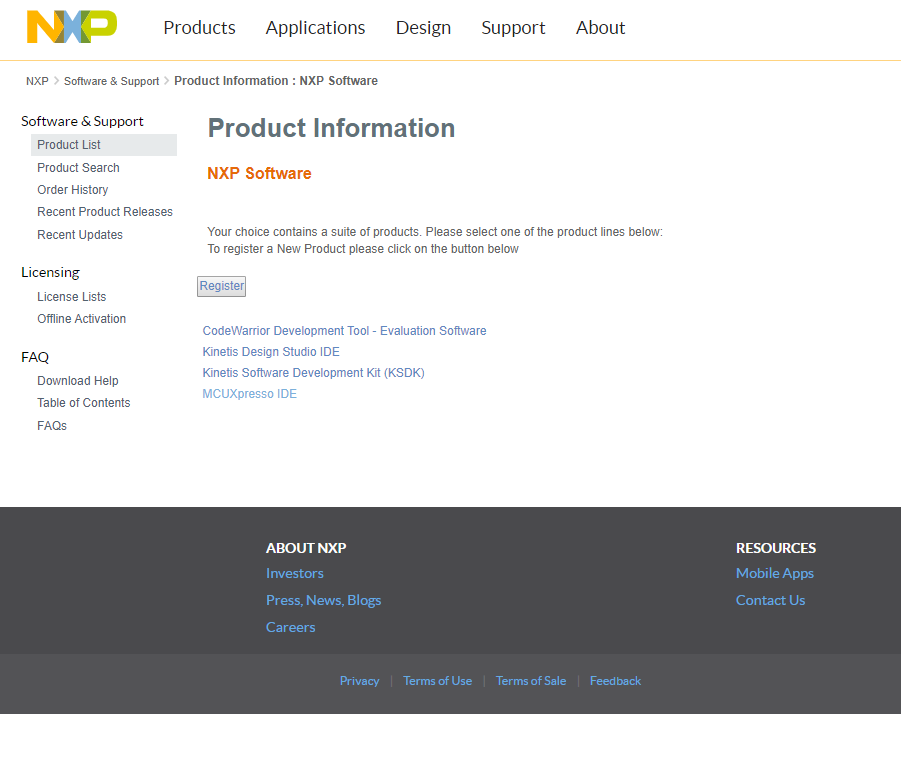Click the orange 'NXP Software' subheading

point(259,174)
